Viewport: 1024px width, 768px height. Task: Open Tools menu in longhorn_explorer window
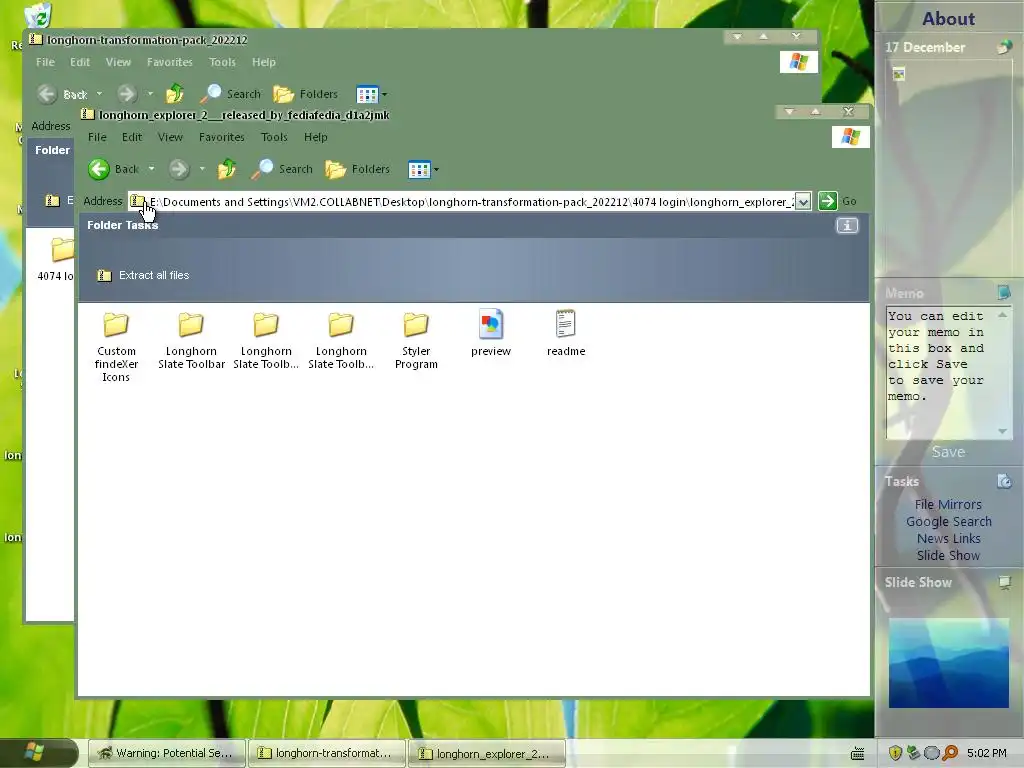(274, 137)
